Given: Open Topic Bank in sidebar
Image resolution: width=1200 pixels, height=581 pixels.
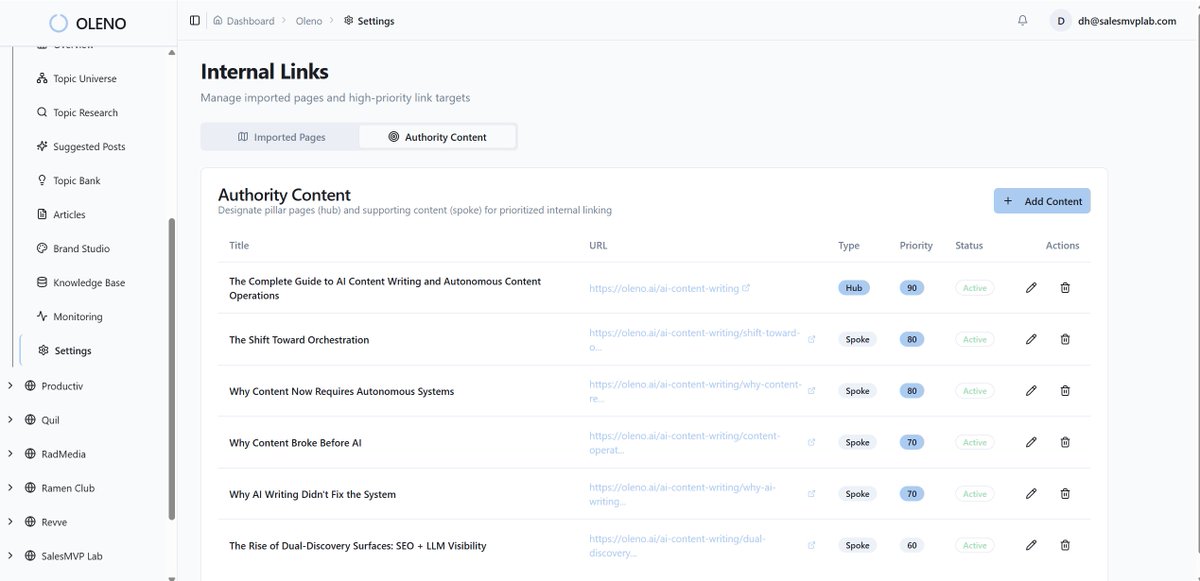Looking at the screenshot, I should coord(69,181).
